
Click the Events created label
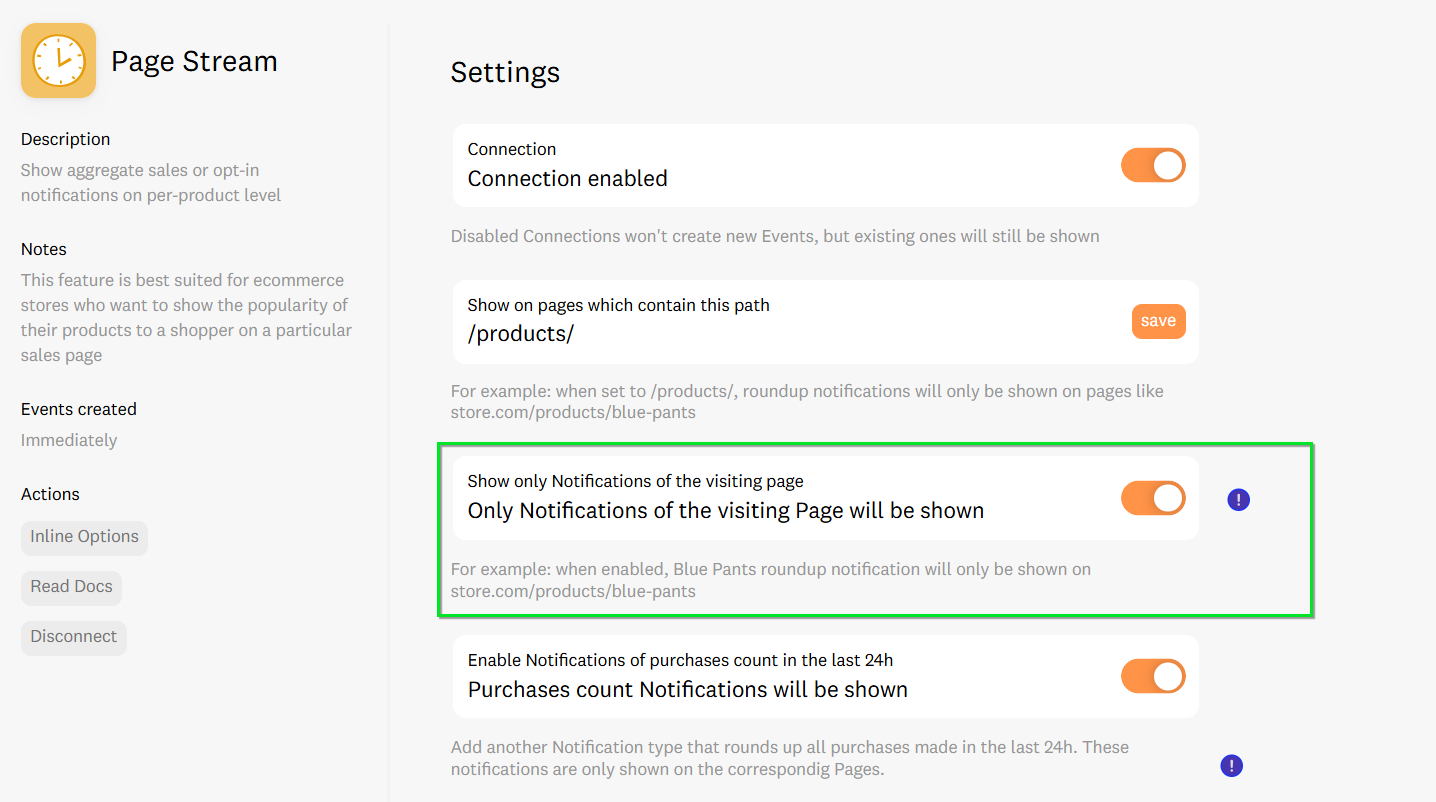click(78, 409)
